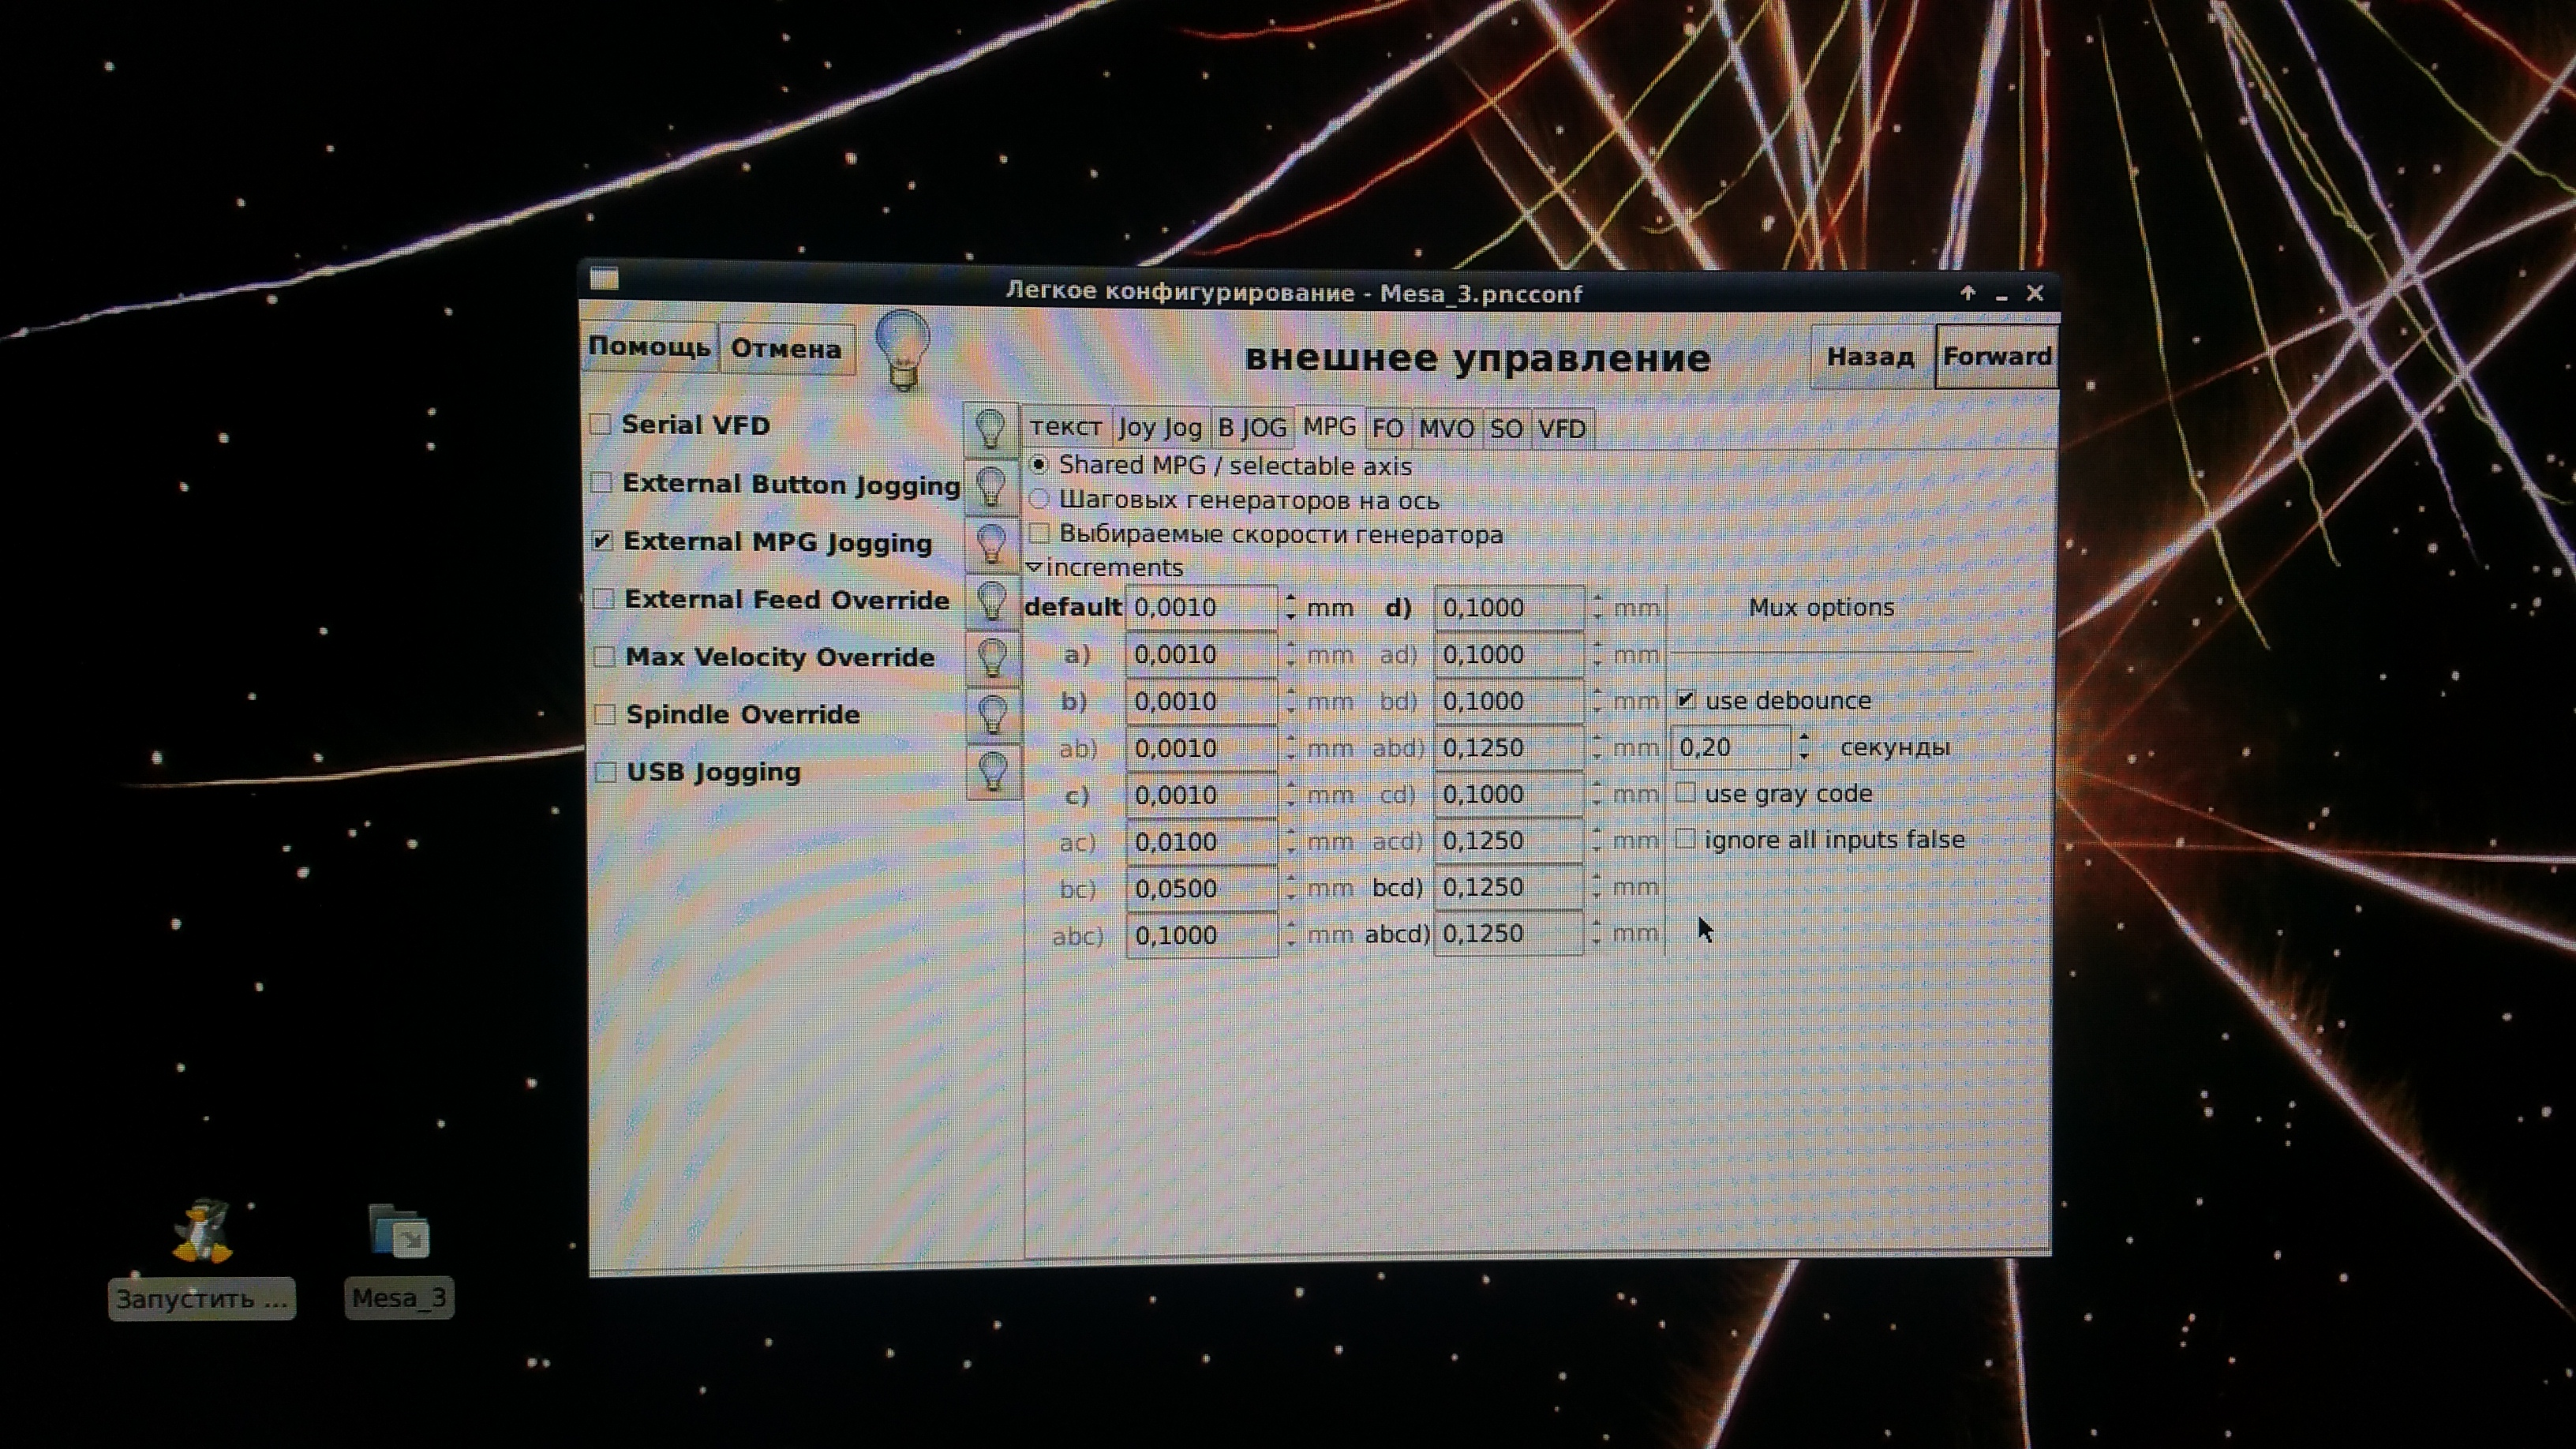This screenshot has width=2576, height=1449.
Task: Enable use gray code checkbox
Action: tap(1686, 793)
